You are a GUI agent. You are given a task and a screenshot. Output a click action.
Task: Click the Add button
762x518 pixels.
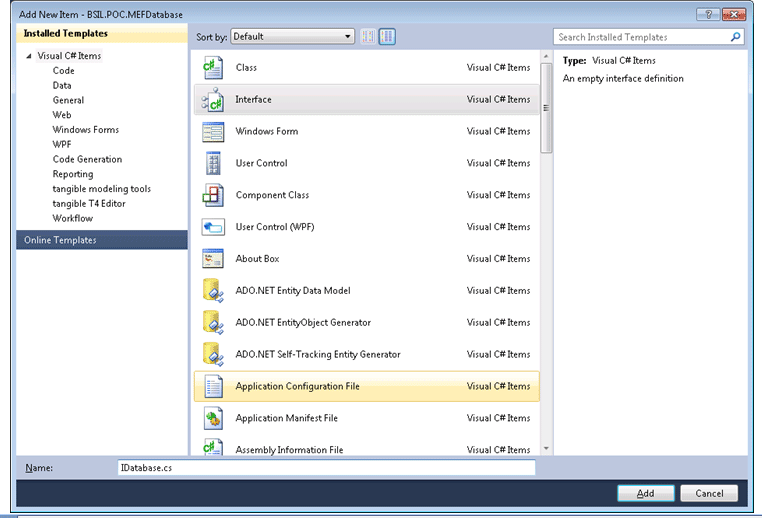click(x=645, y=493)
